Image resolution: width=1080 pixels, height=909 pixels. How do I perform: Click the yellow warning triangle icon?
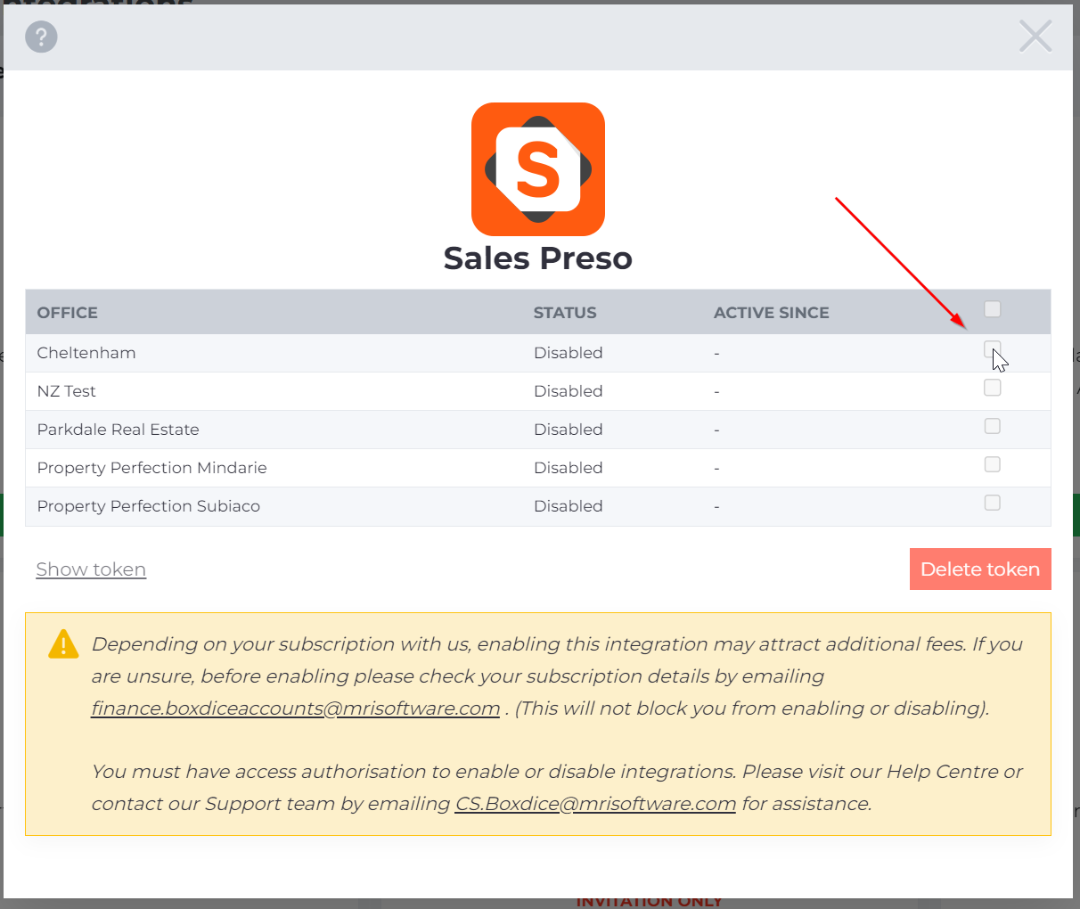[x=63, y=645]
